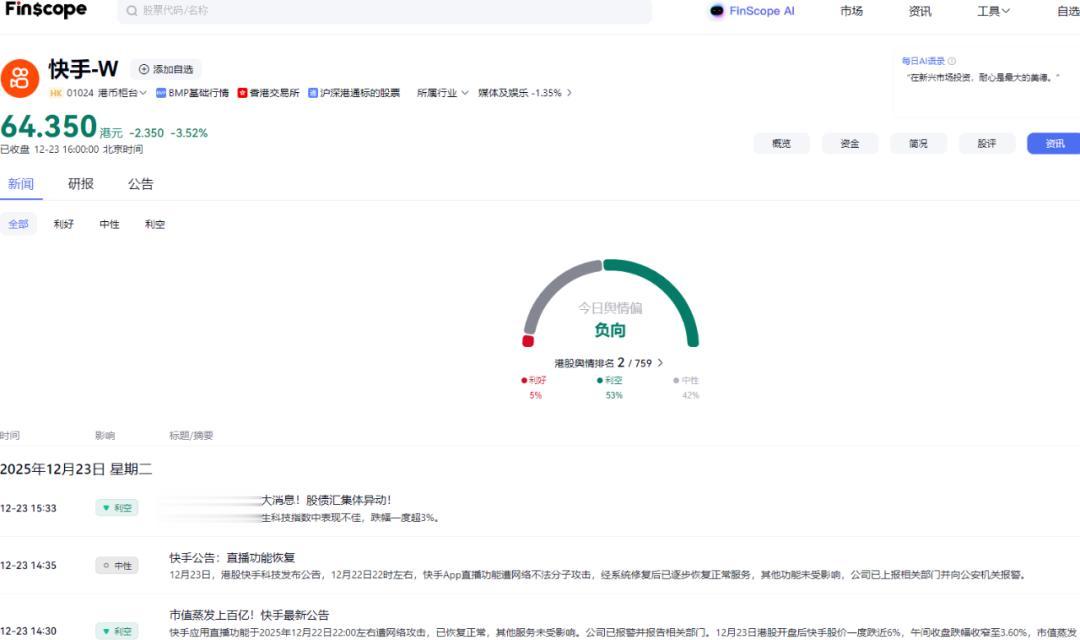This screenshot has height=640, width=1080.
Task: Click the Kuaishou orange company logo
Action: (x=19, y=78)
